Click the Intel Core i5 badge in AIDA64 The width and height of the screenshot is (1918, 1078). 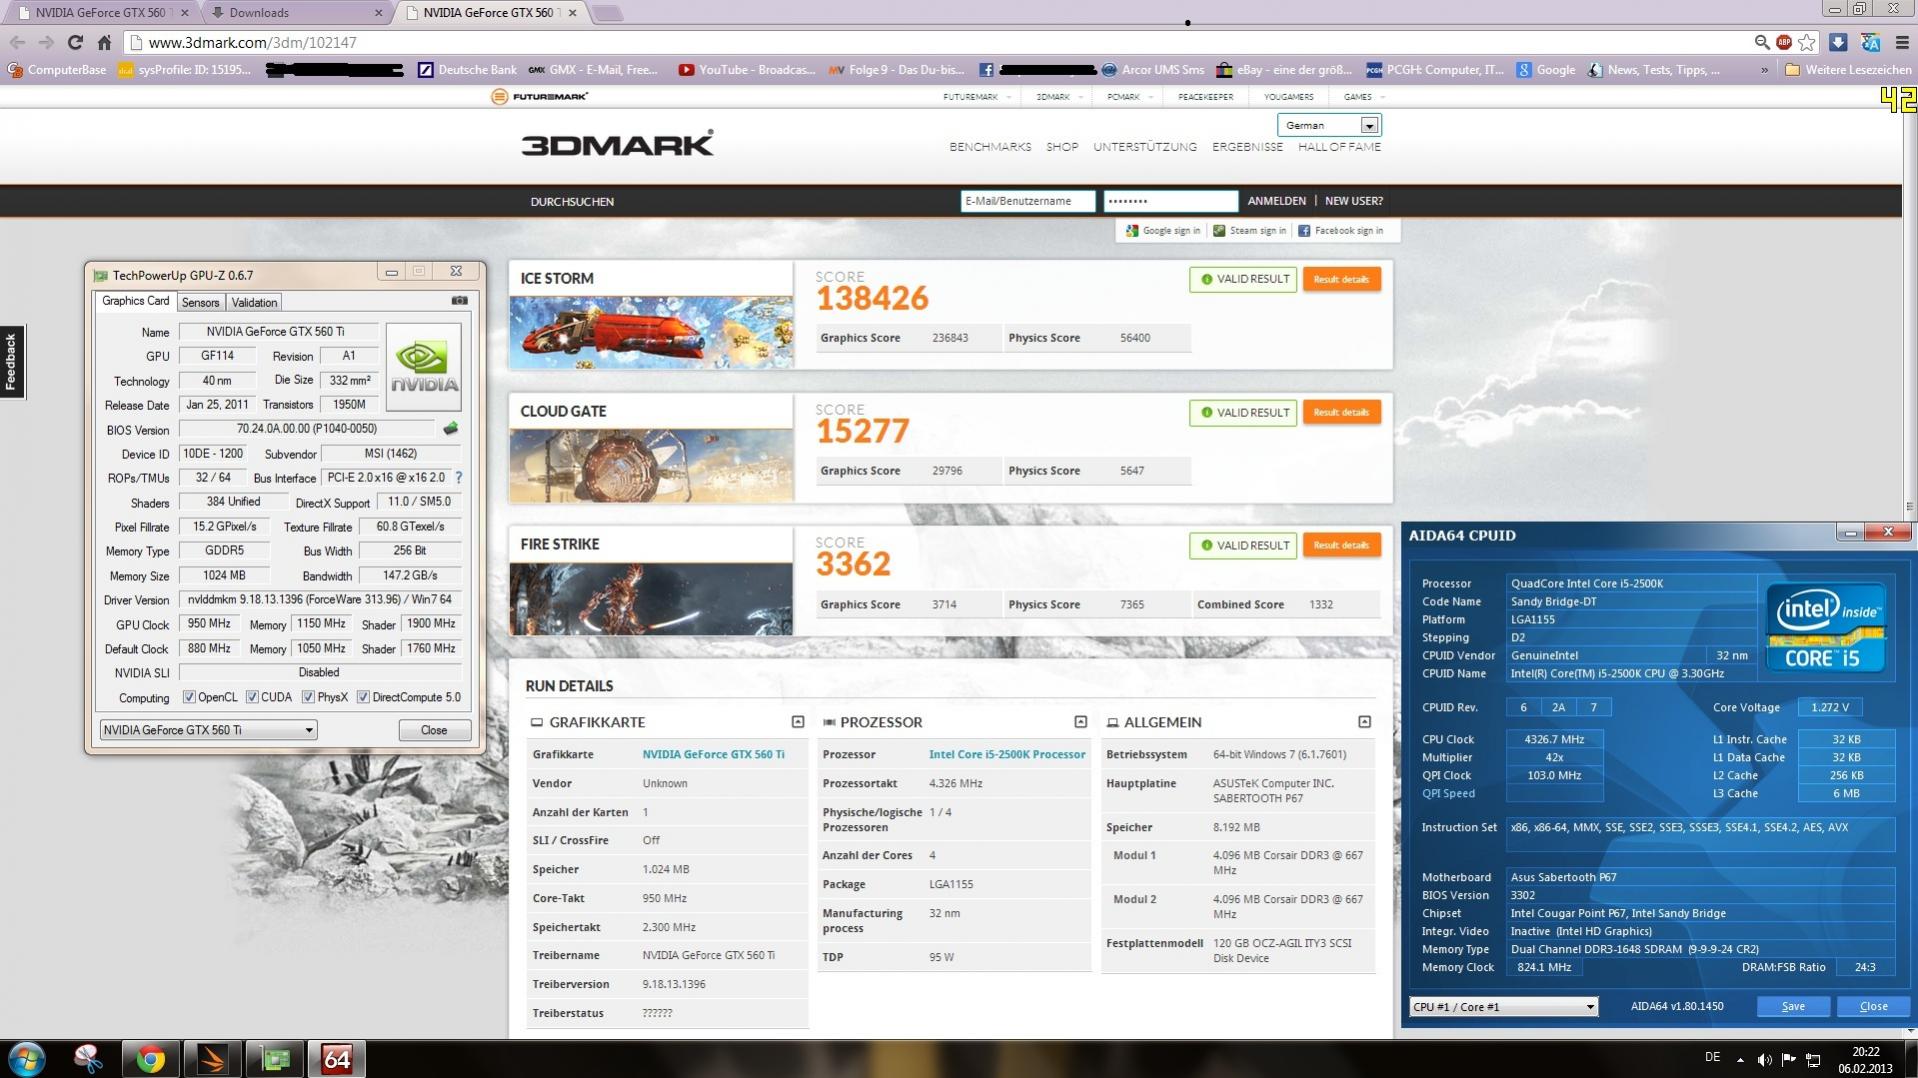click(x=1824, y=627)
